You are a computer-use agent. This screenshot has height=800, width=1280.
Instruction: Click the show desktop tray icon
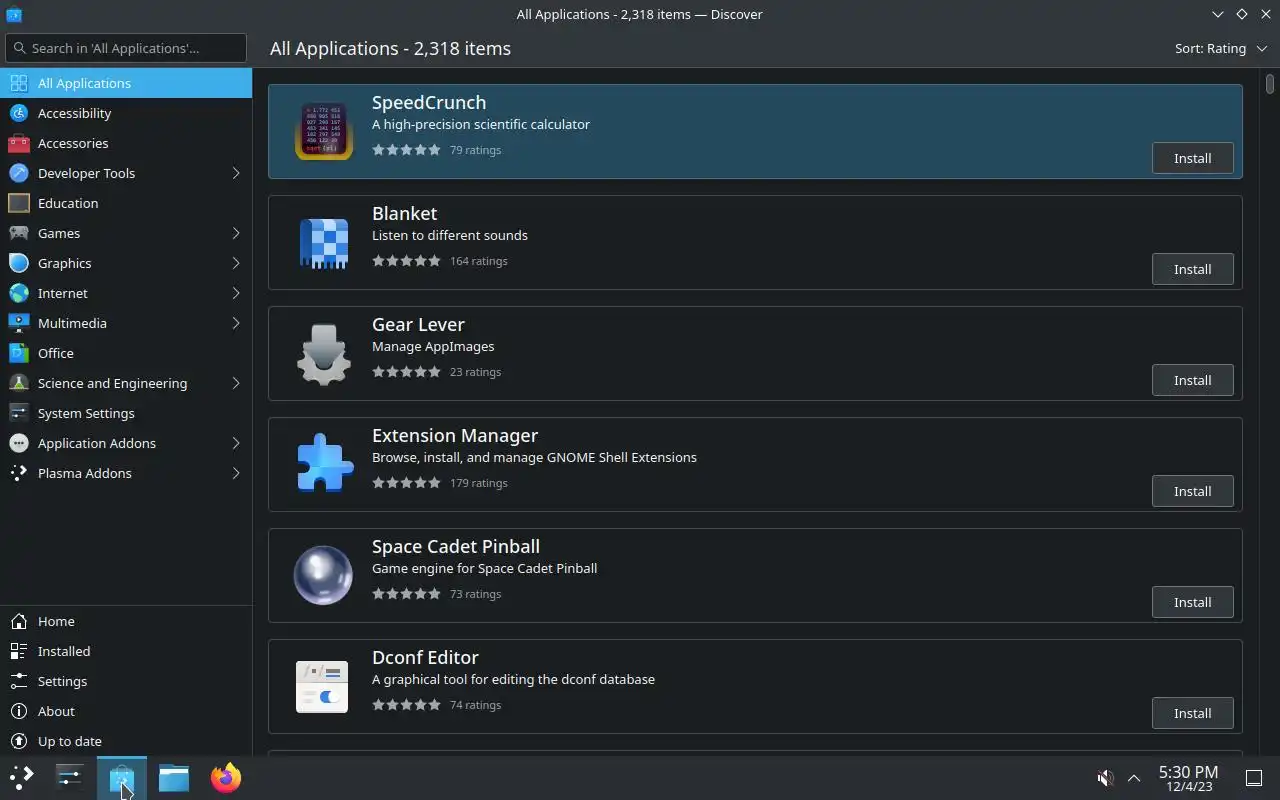1253,778
